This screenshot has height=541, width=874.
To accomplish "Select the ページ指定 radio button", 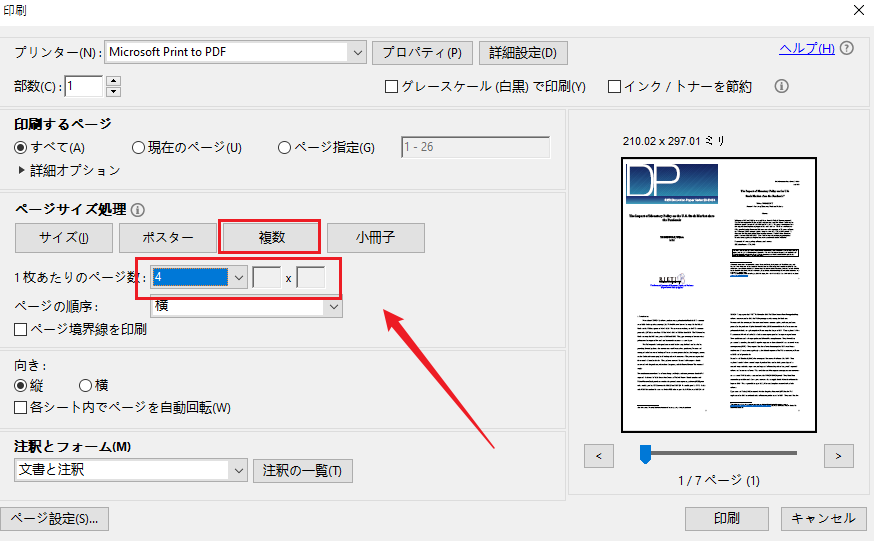I will pos(284,148).
